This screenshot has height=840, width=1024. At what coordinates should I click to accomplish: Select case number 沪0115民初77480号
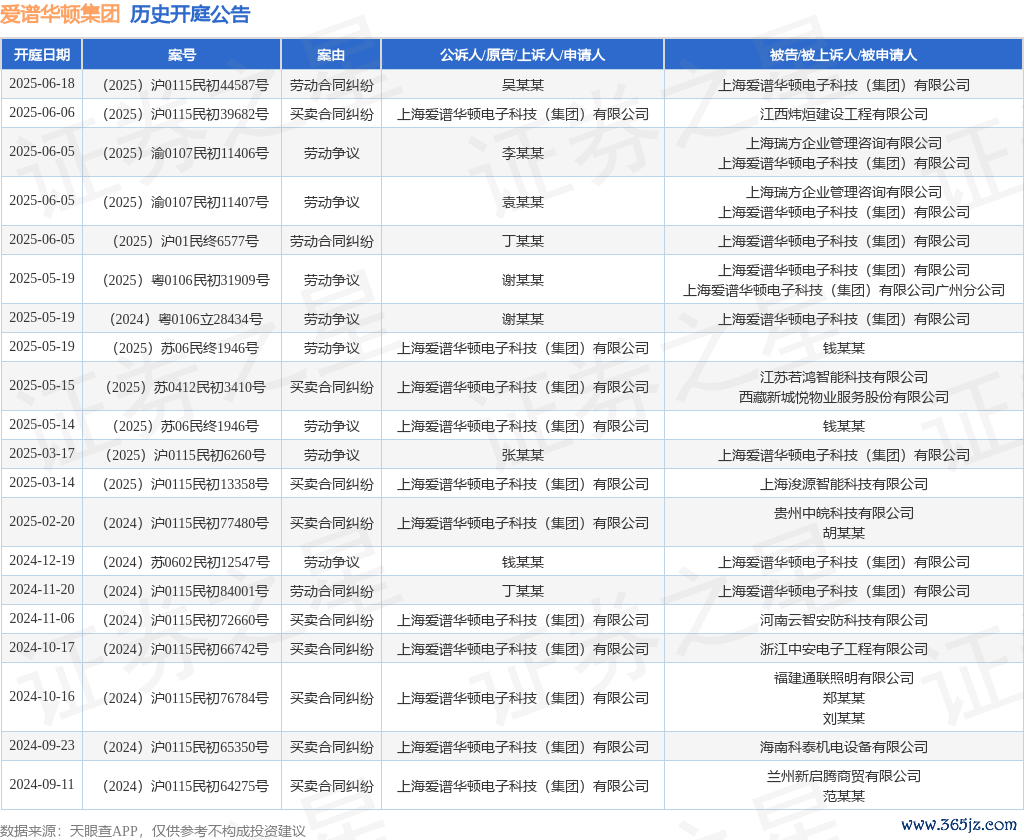click(x=185, y=523)
